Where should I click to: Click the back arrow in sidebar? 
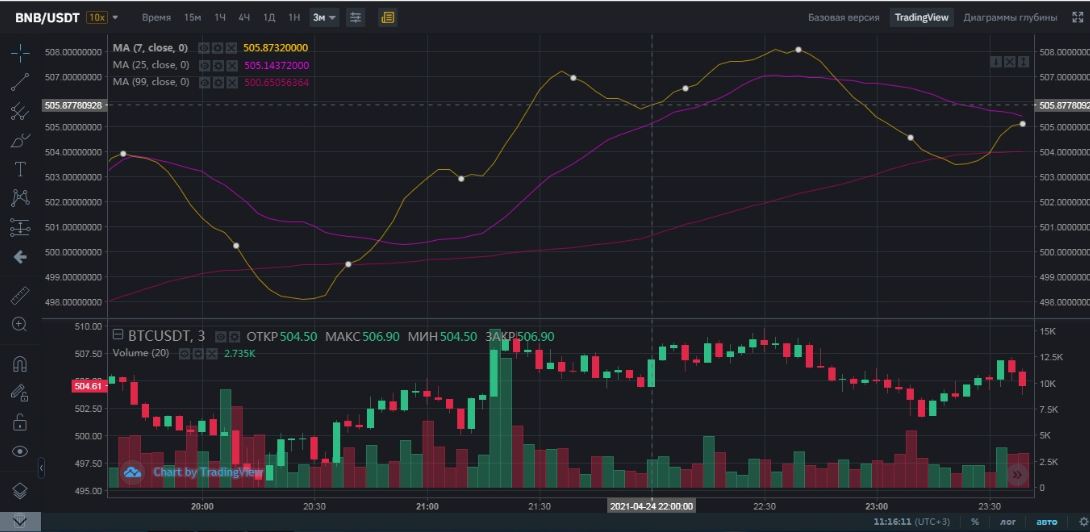[20, 257]
